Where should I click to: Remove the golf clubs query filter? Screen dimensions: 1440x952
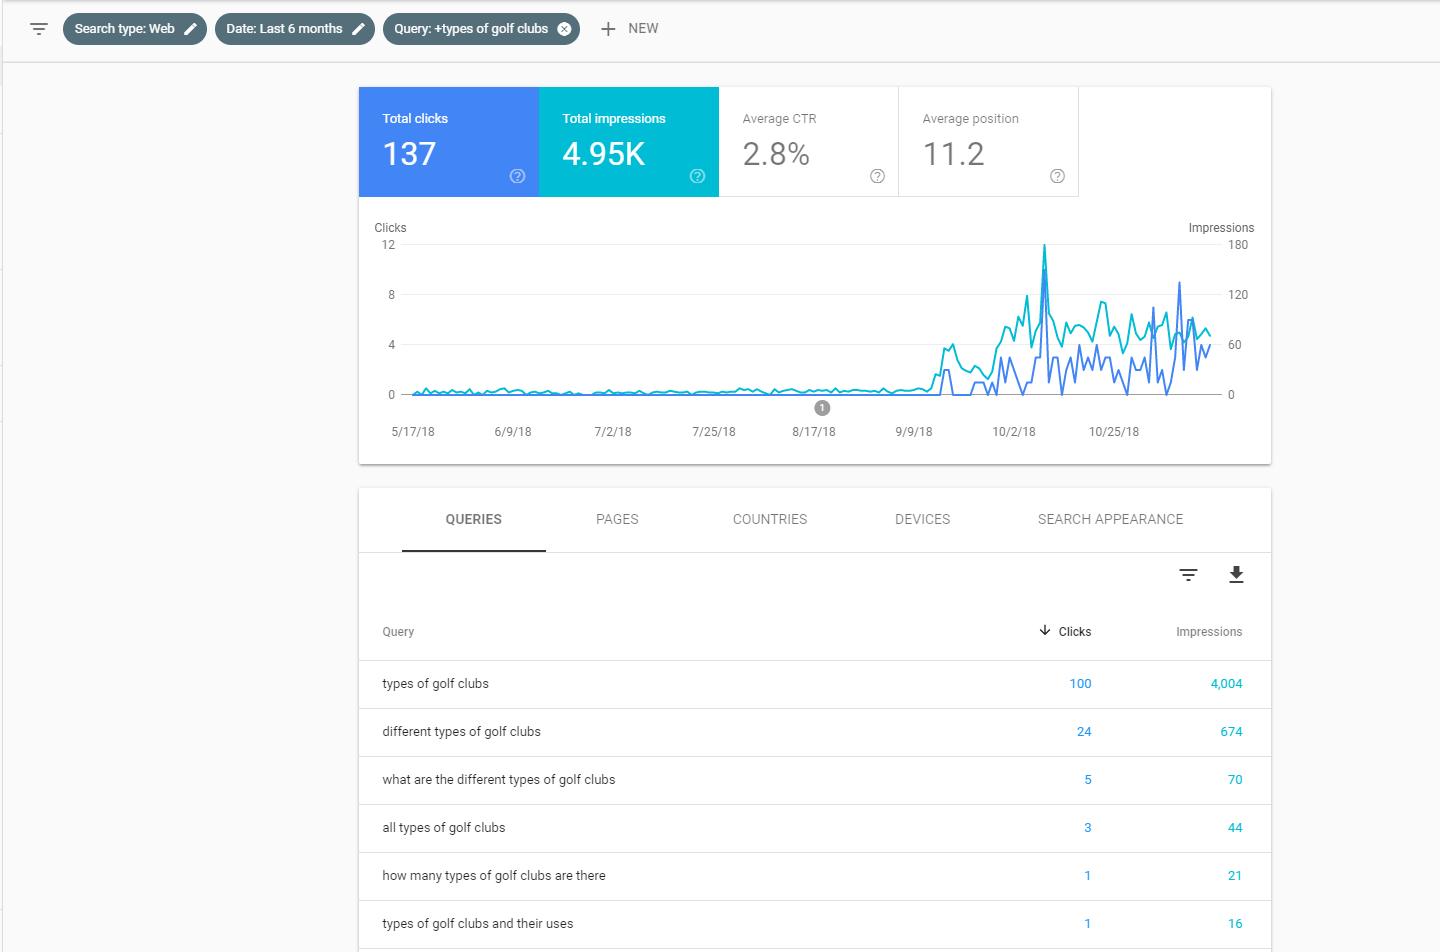[x=564, y=29]
